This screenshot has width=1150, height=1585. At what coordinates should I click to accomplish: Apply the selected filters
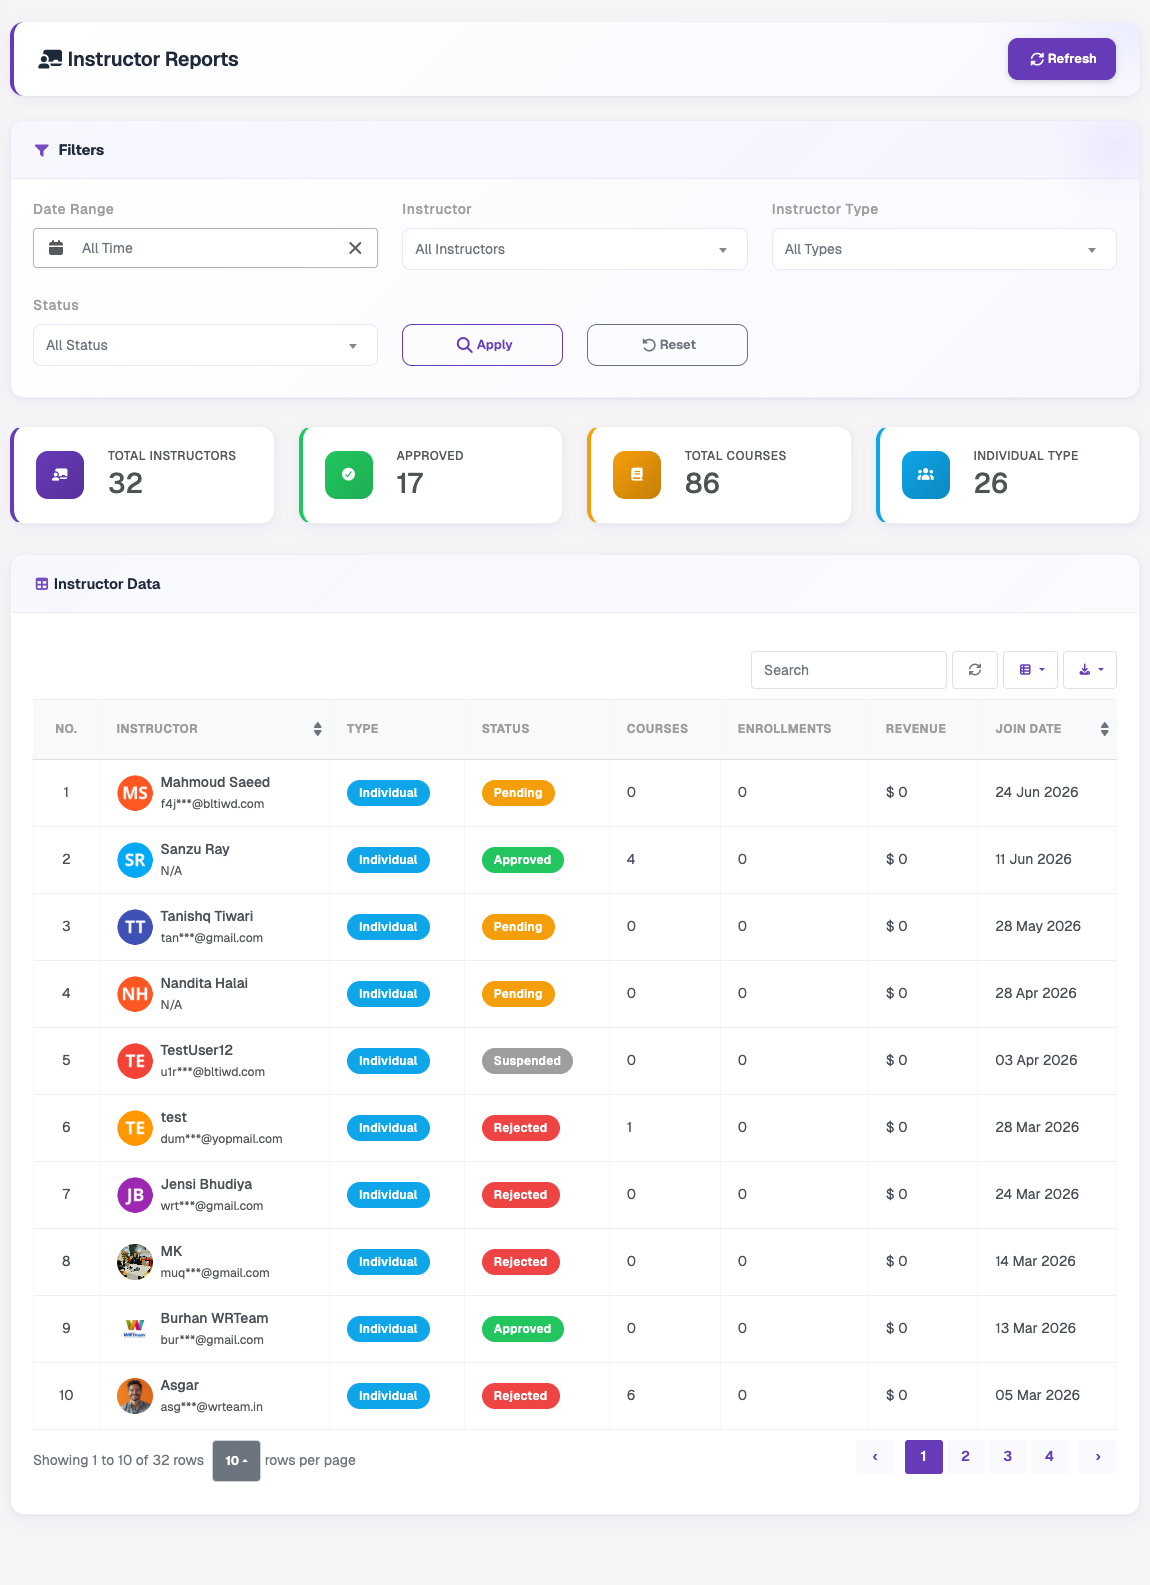(482, 345)
